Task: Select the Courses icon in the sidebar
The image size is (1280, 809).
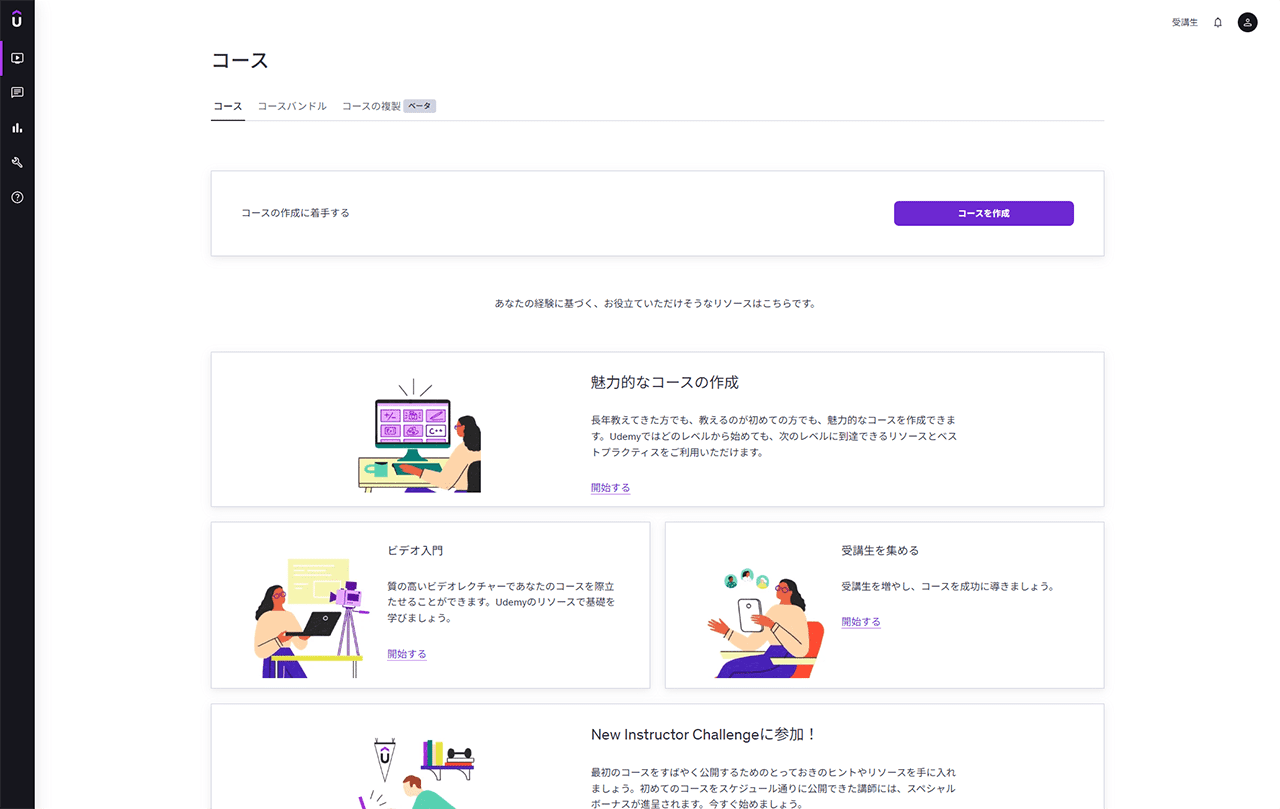Action: pyautogui.click(x=17, y=58)
